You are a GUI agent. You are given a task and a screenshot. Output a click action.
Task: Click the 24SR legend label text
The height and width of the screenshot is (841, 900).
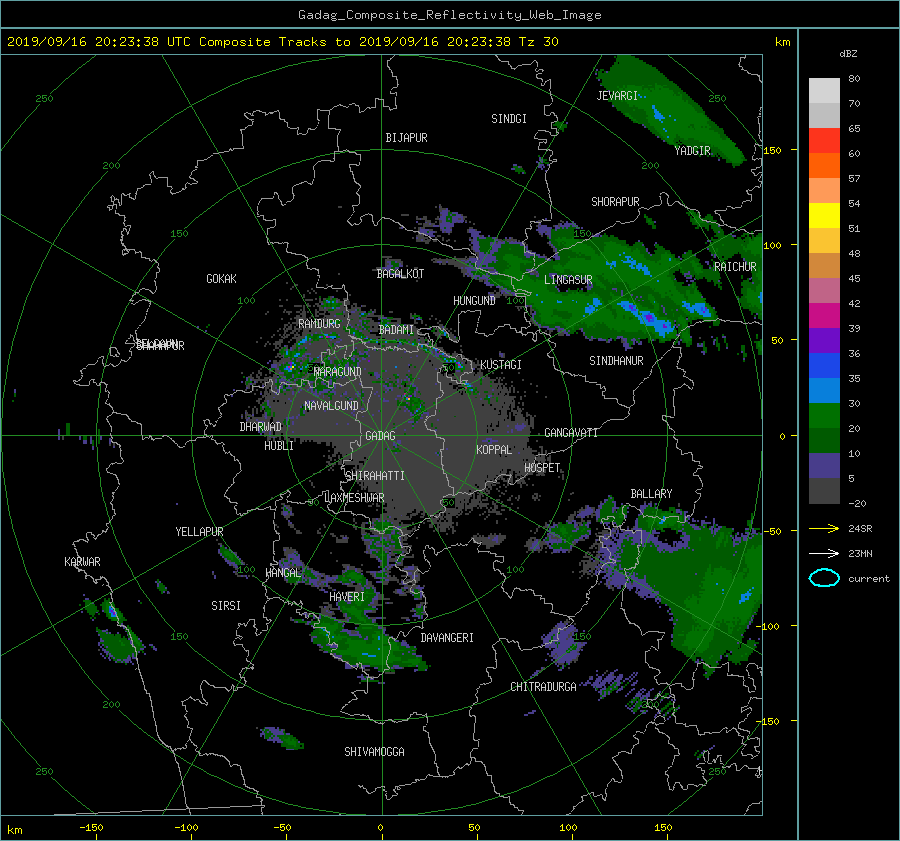pos(860,529)
